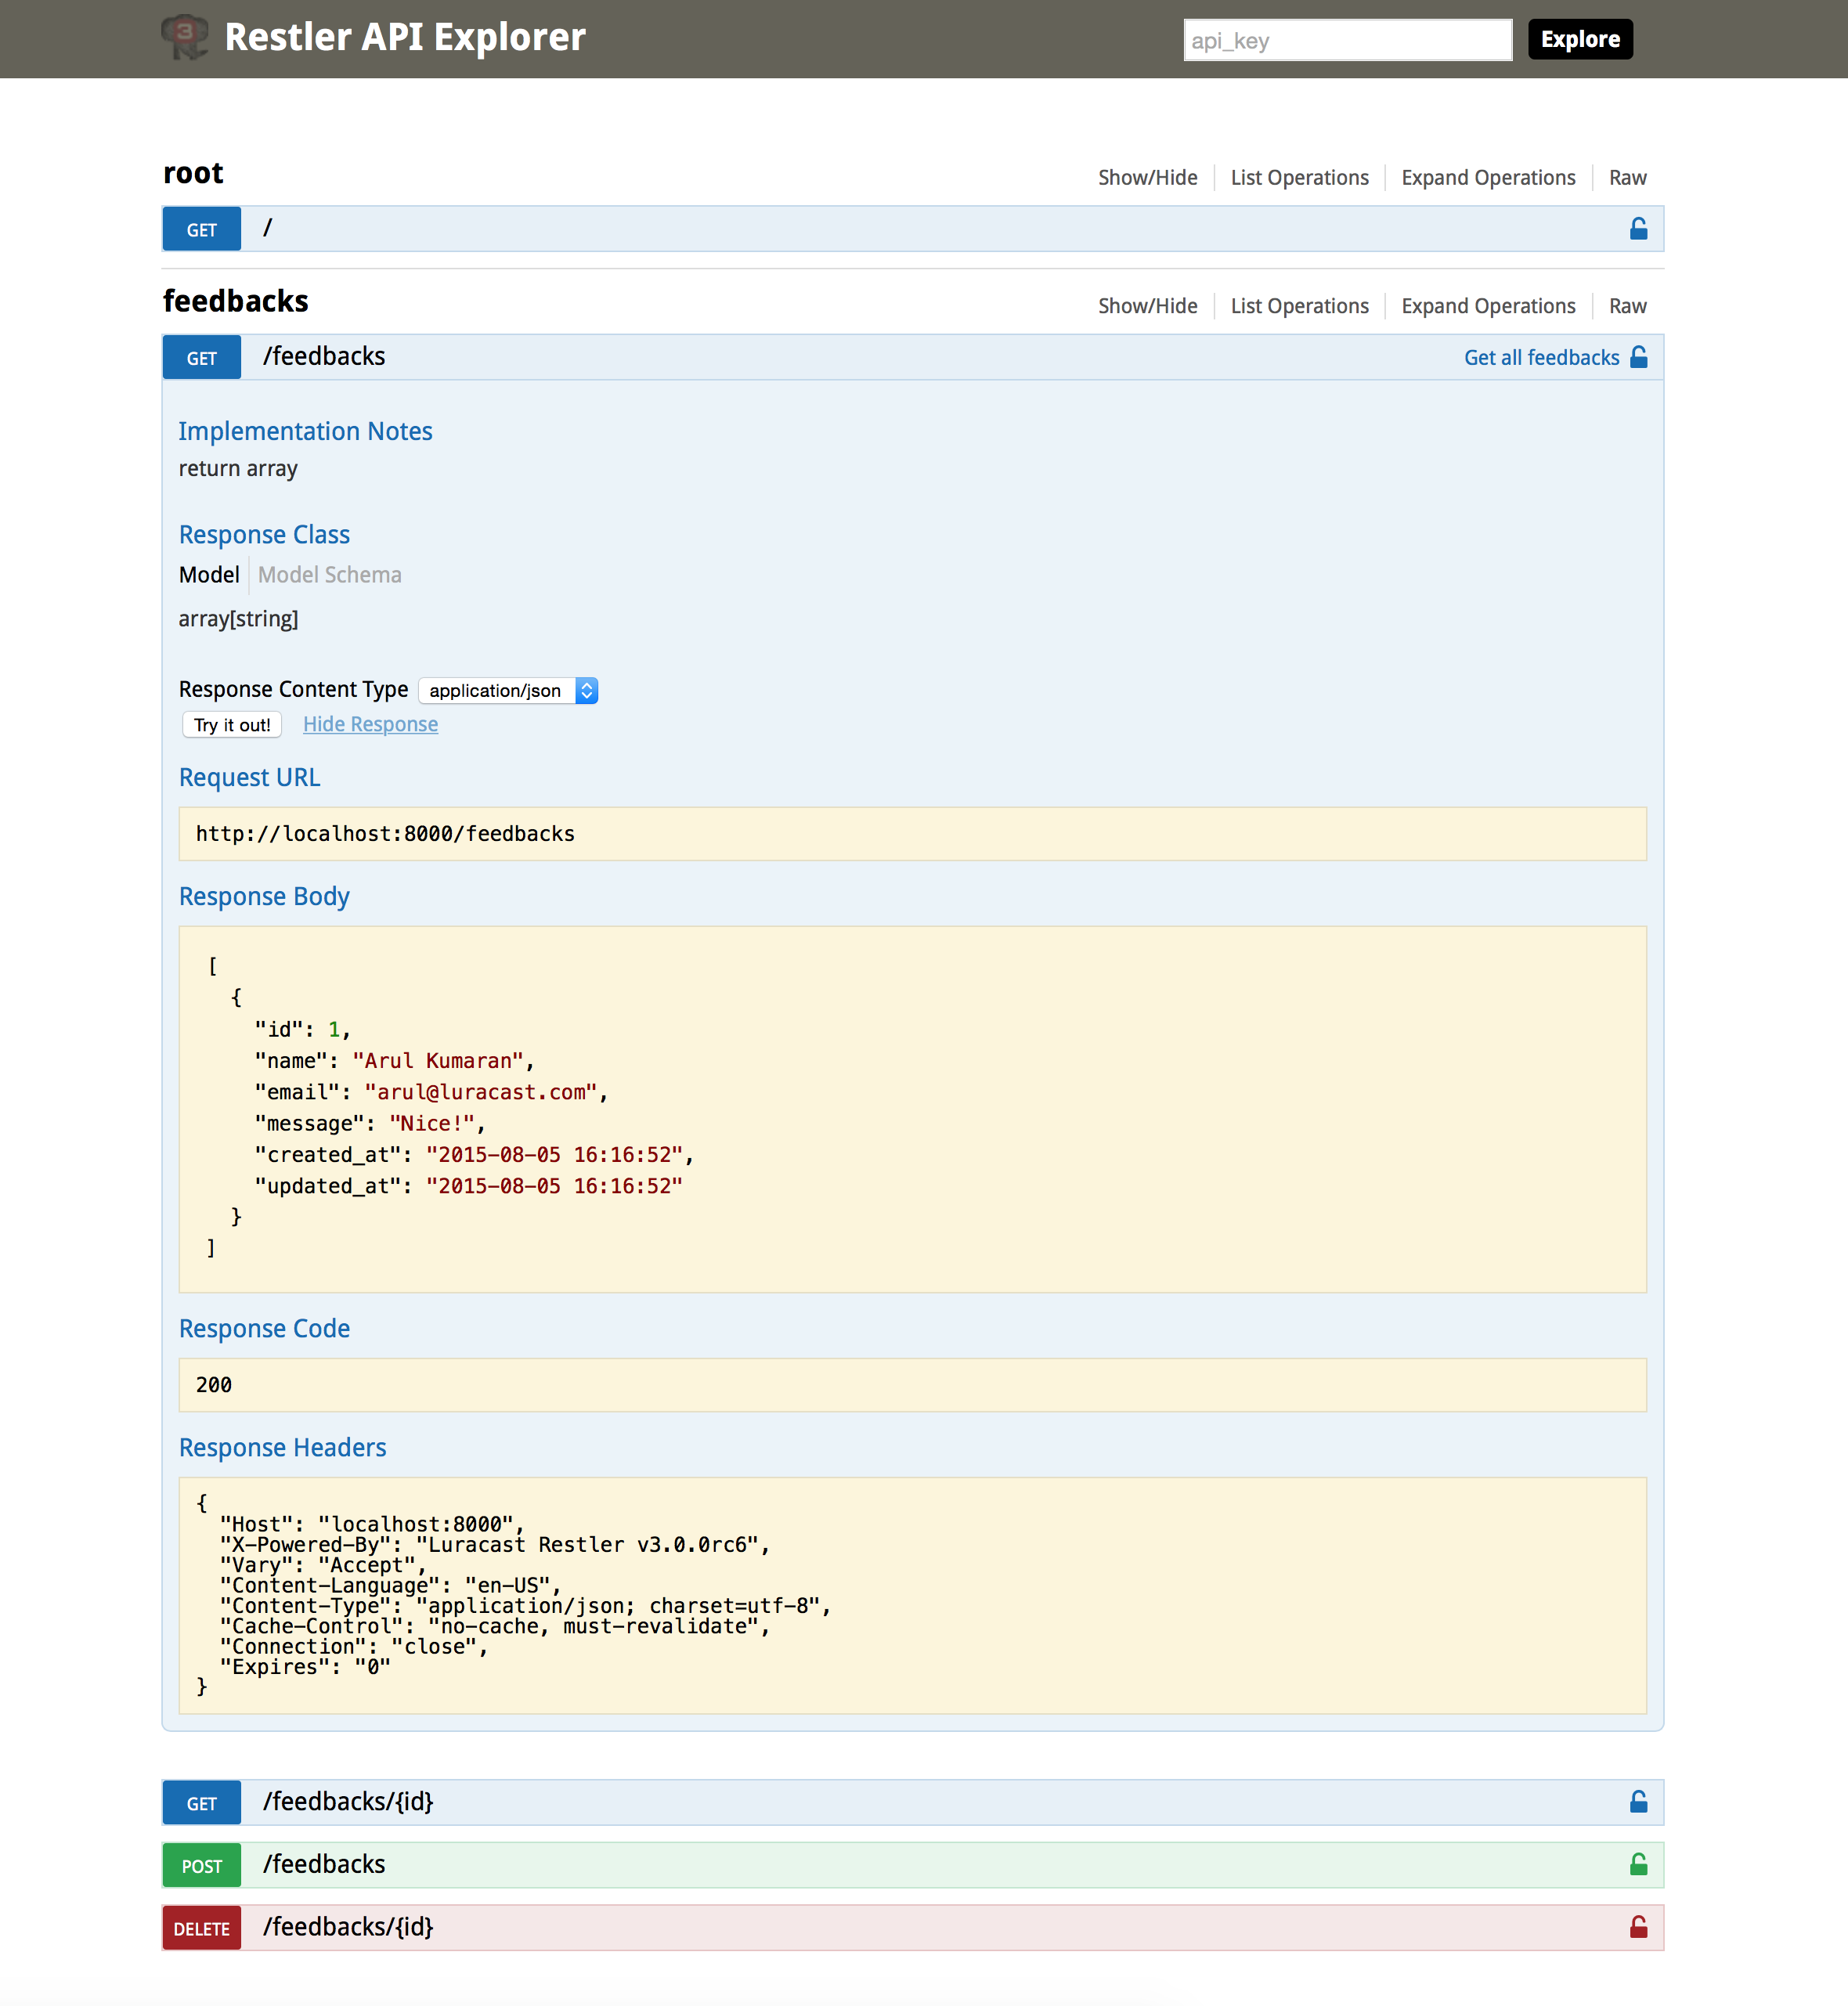Expand the GET /feedbacks/{id} operation
This screenshot has height=2006, width=1848.
click(x=348, y=1802)
